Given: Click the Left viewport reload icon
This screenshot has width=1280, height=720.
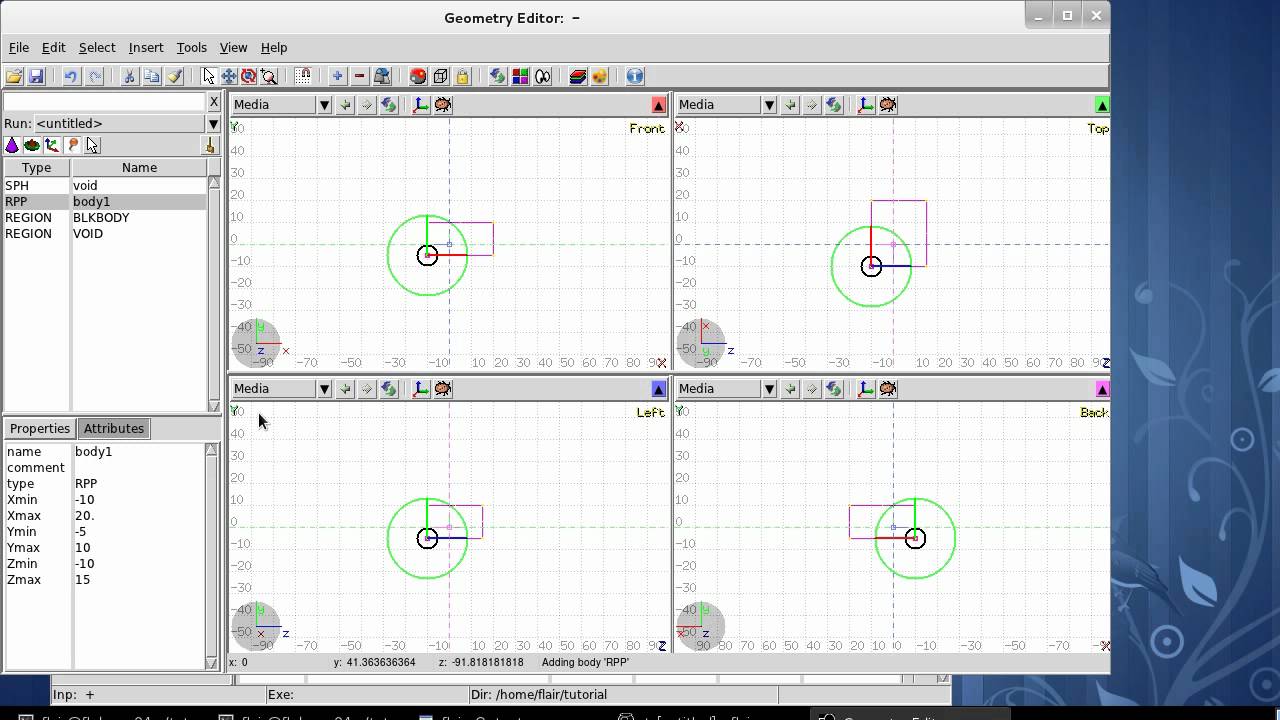Looking at the screenshot, I should click(389, 388).
